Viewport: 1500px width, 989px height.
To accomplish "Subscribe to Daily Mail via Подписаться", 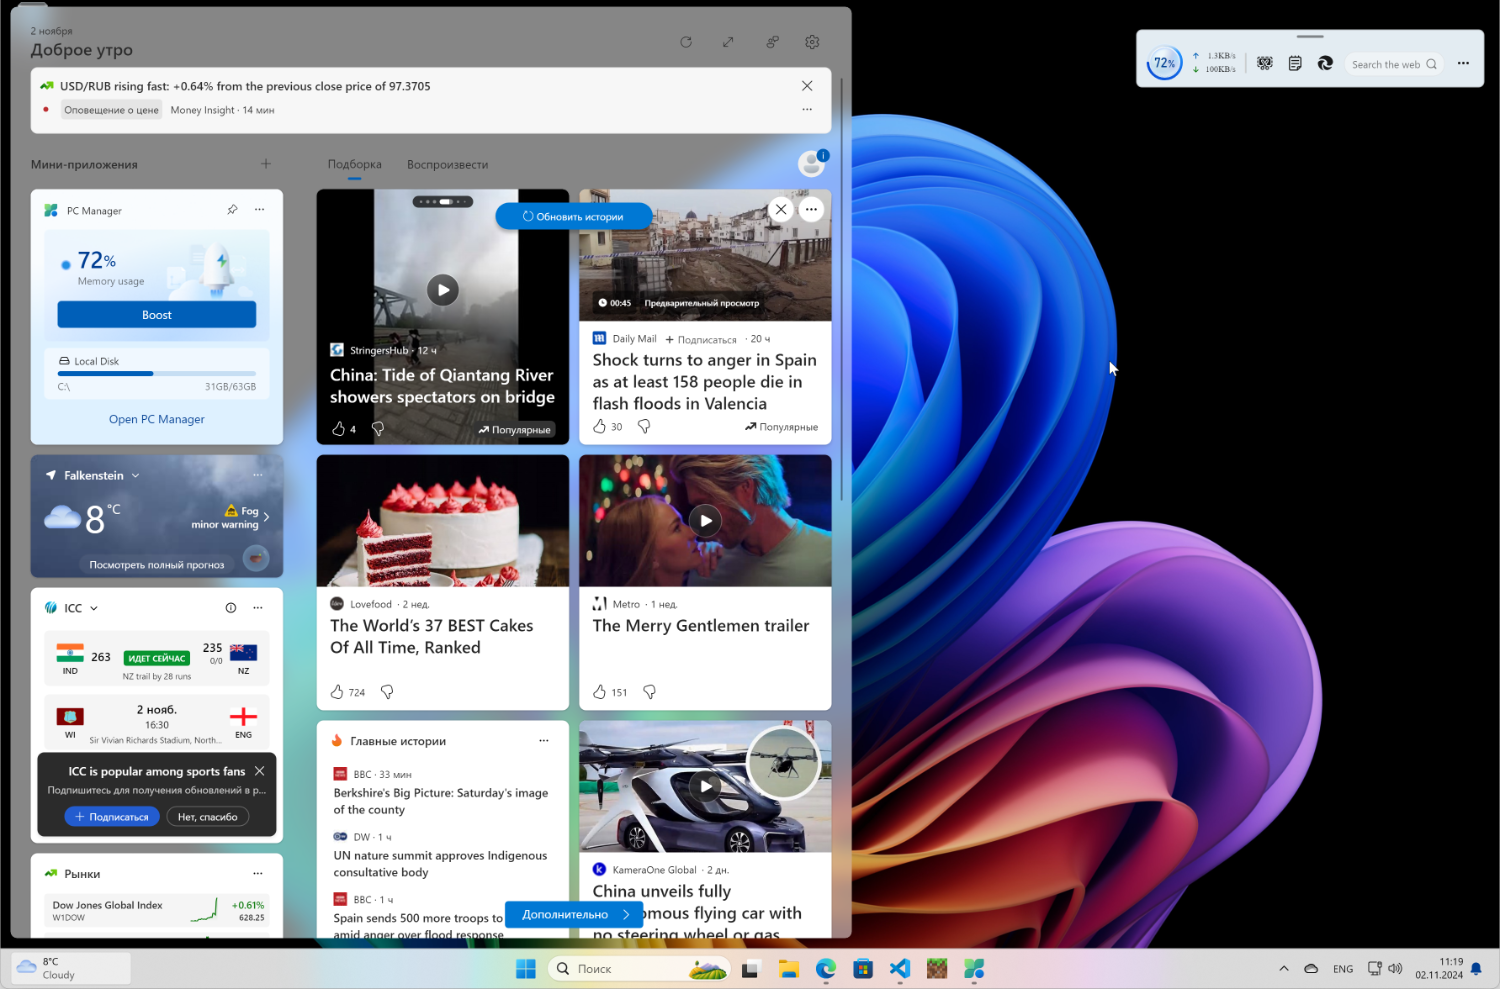I will pos(701,339).
